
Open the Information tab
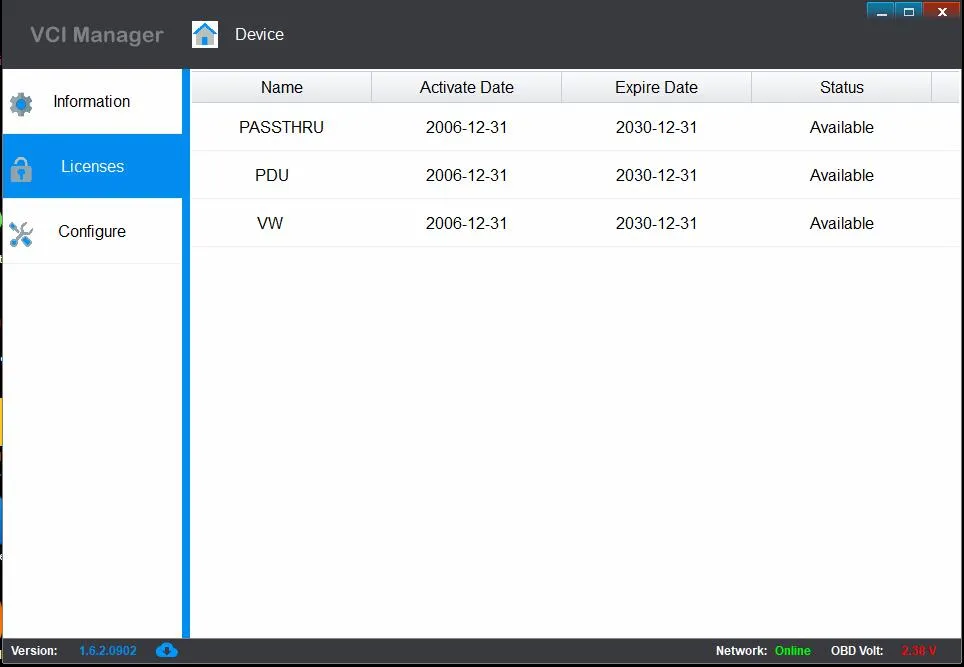pyautogui.click(x=91, y=102)
